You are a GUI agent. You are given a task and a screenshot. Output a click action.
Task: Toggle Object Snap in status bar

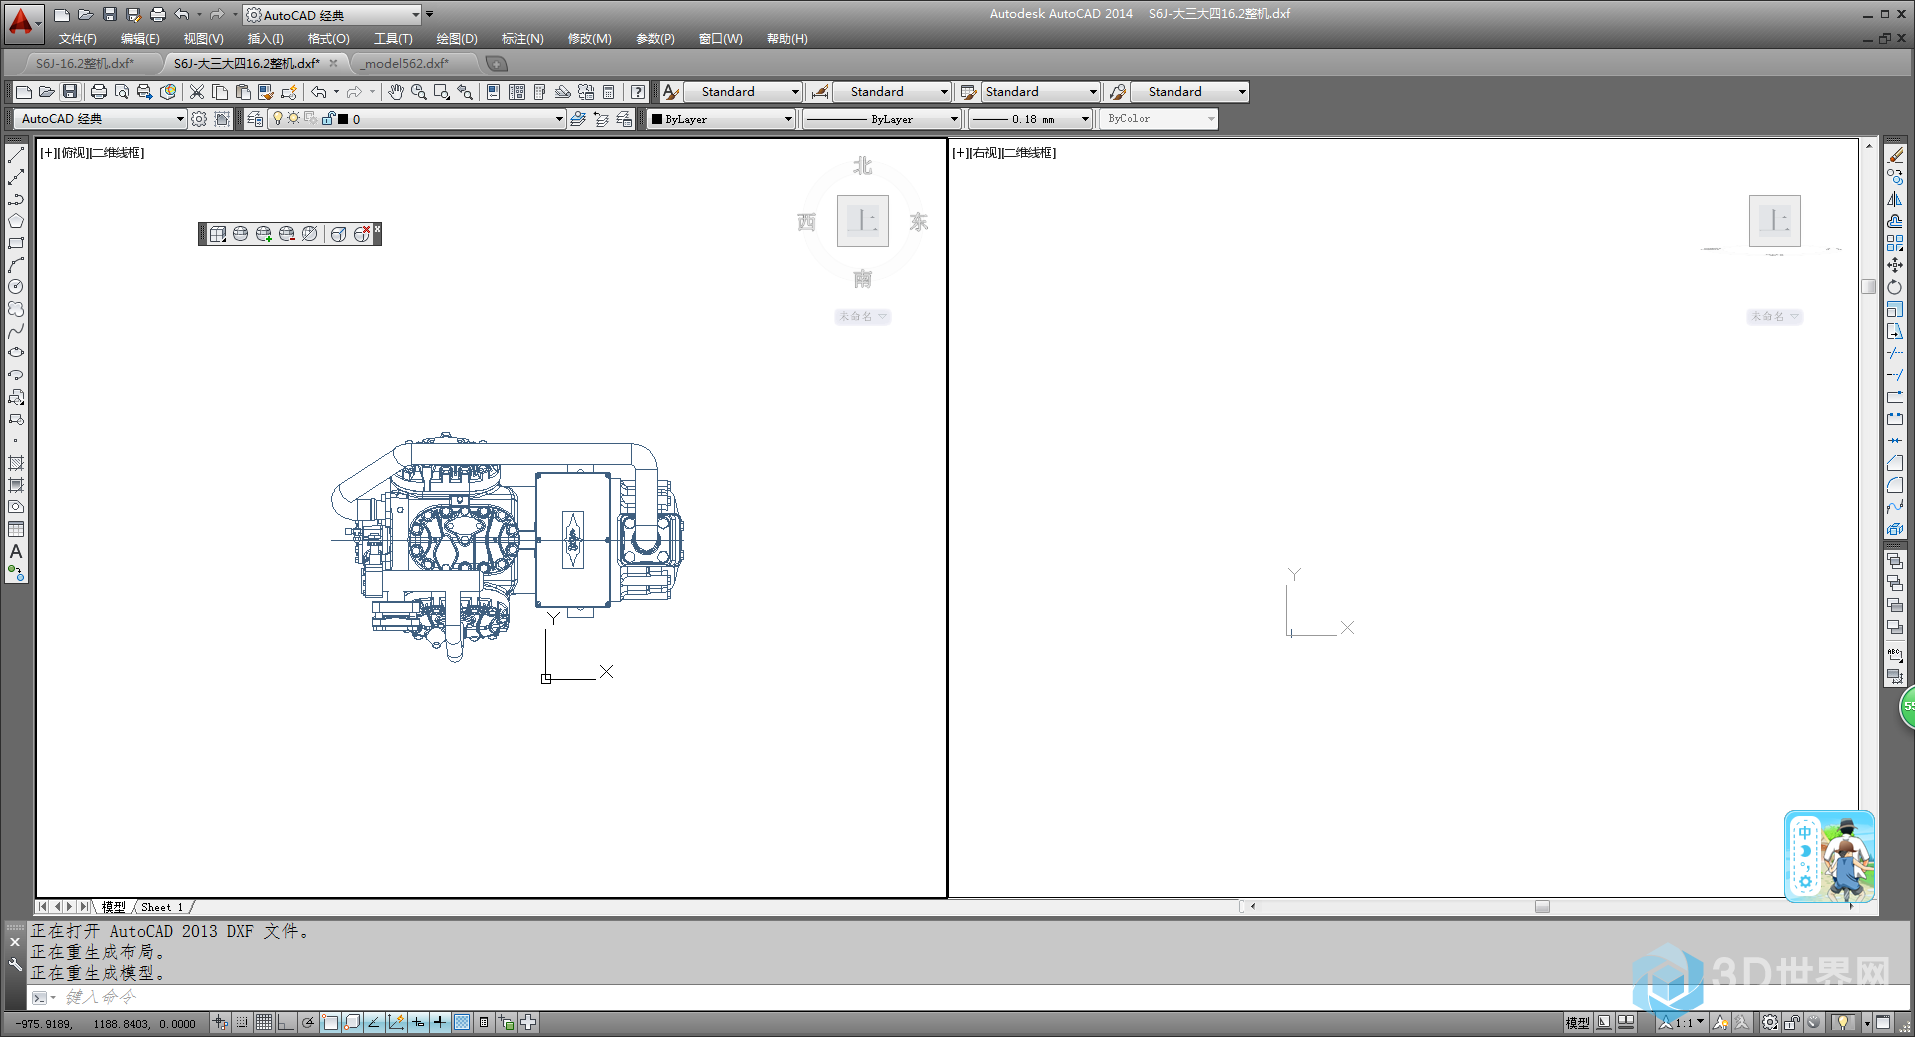point(330,1022)
